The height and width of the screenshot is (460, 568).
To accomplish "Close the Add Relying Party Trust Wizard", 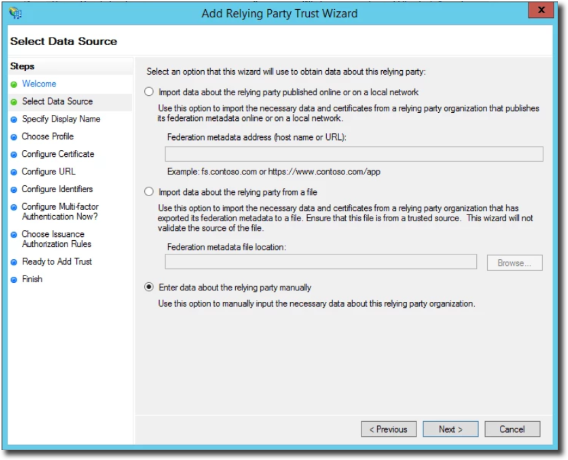I will 541,10.
